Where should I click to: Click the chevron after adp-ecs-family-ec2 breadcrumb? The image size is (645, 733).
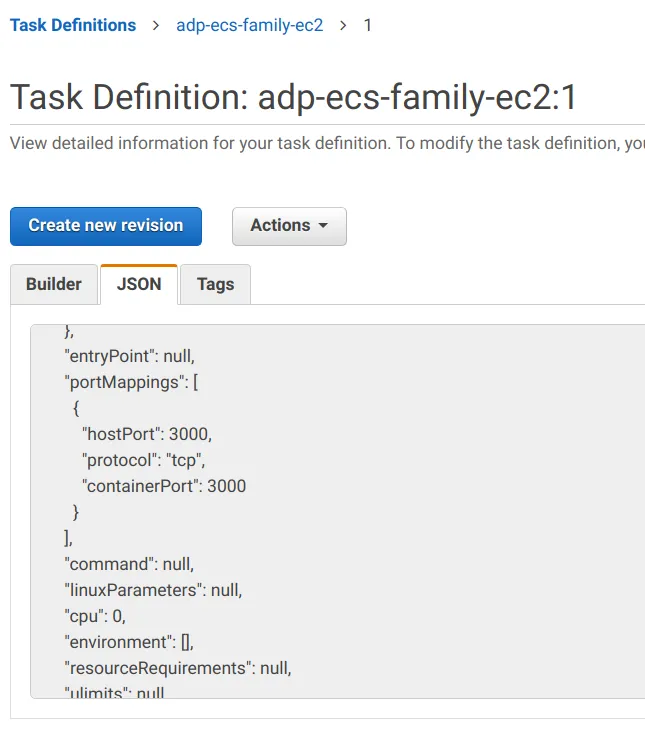click(x=344, y=25)
